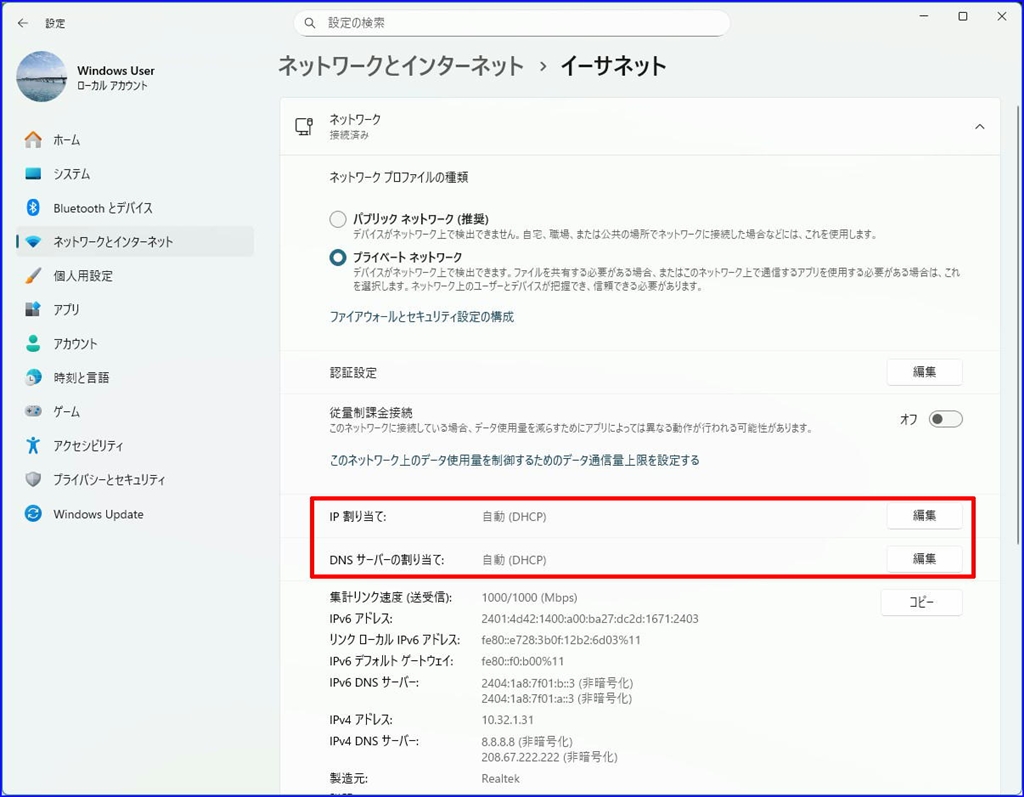Click 自動 (DHCP) value beside IP 割り当て

(x=514, y=517)
